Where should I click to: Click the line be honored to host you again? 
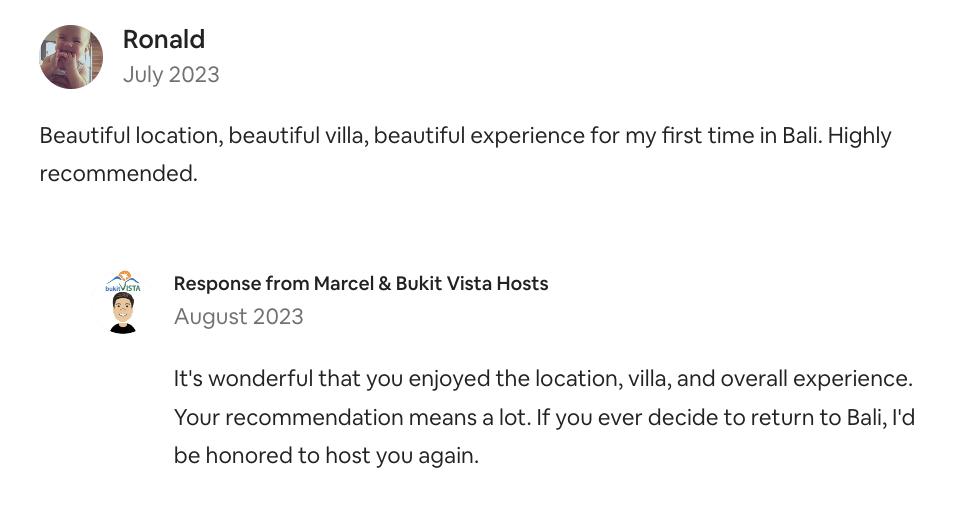pyautogui.click(x=326, y=456)
